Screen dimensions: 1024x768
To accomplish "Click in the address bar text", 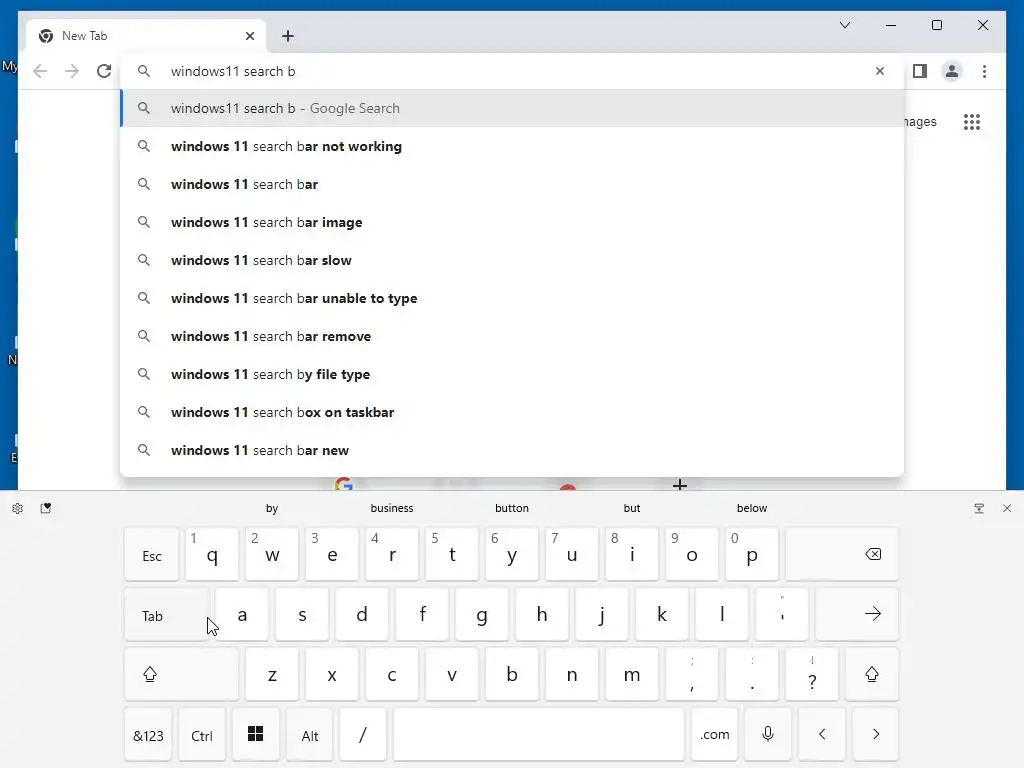I will click(x=232, y=71).
